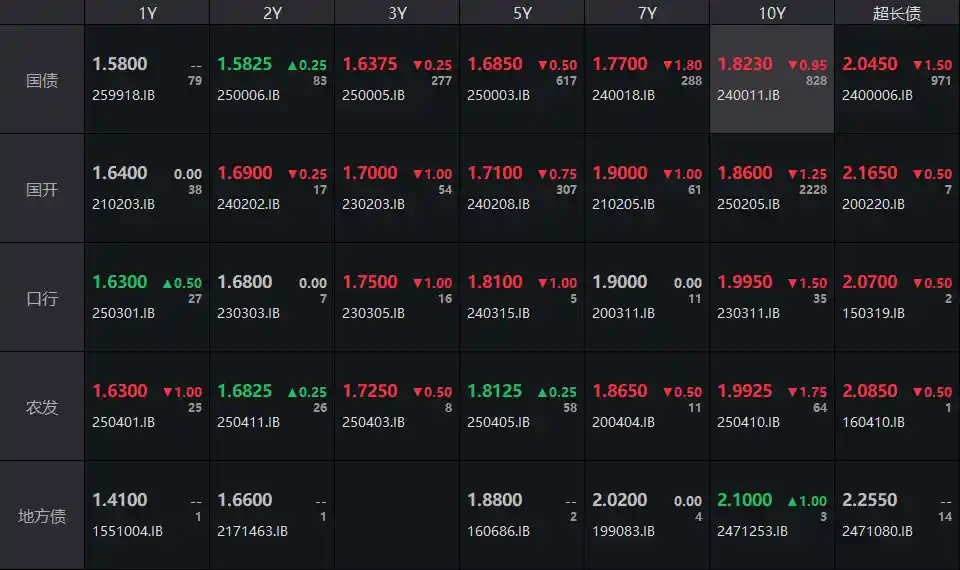Select the 1Y maturity column header
Viewport: 960px width, 570px height.
[x=147, y=13]
